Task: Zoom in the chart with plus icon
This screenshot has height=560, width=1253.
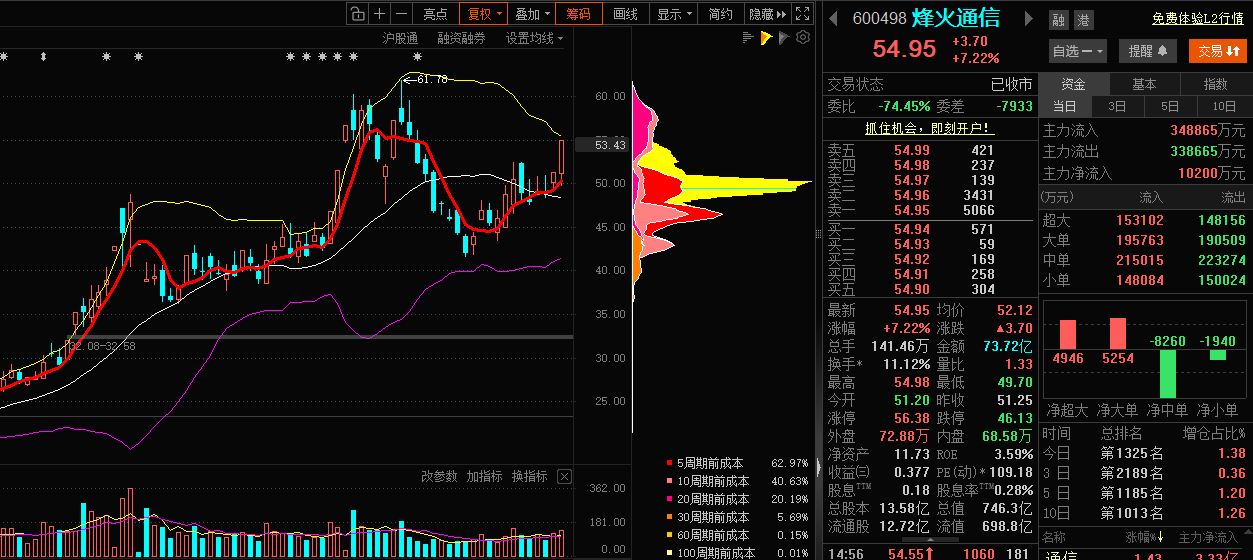Action: click(x=379, y=14)
